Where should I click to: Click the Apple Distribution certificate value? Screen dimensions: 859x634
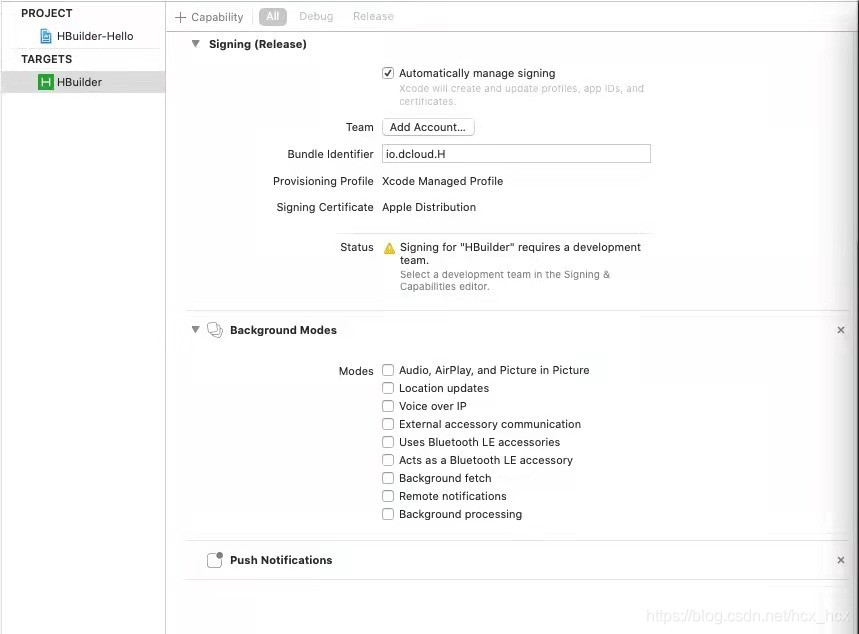click(x=429, y=207)
